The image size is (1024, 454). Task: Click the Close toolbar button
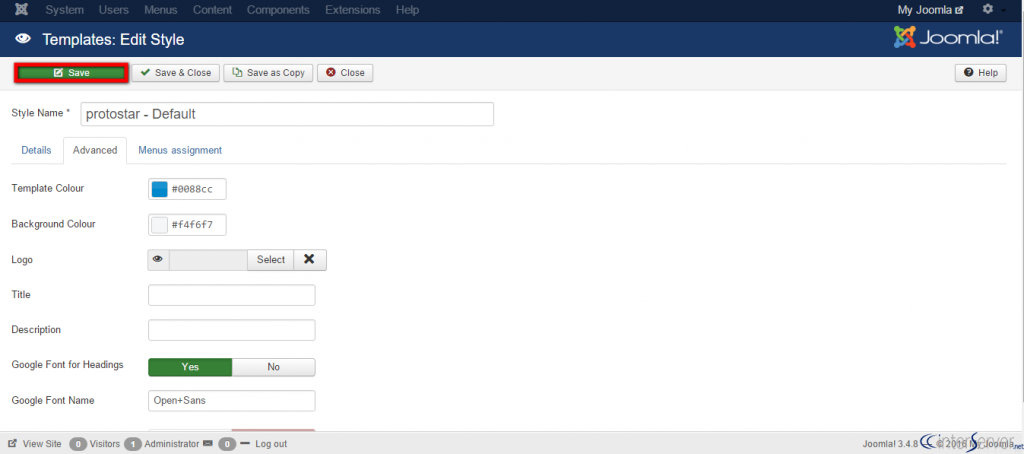[x=345, y=73]
